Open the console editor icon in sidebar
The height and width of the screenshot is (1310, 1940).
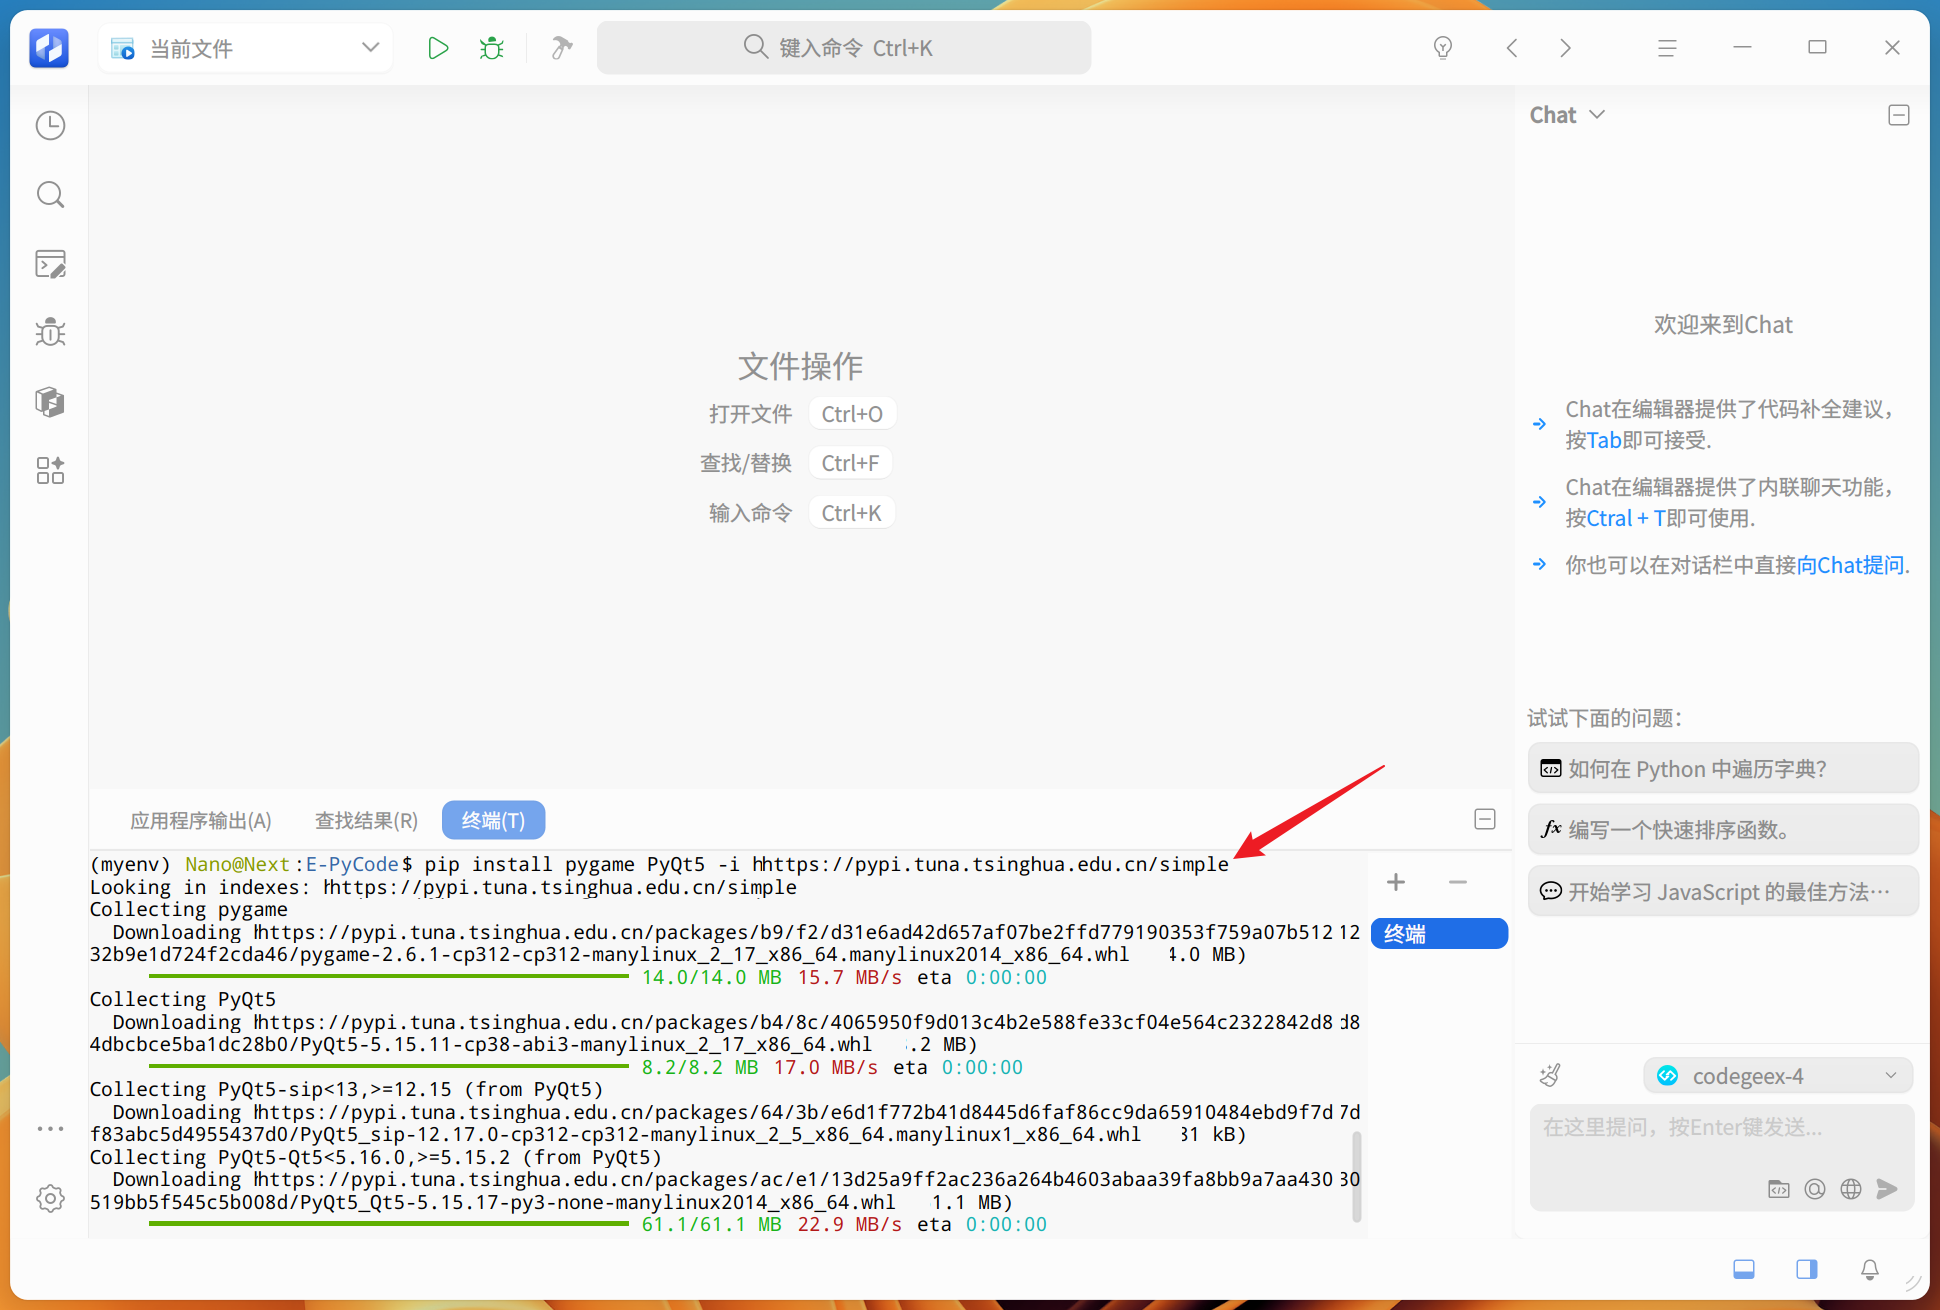pos(50,264)
